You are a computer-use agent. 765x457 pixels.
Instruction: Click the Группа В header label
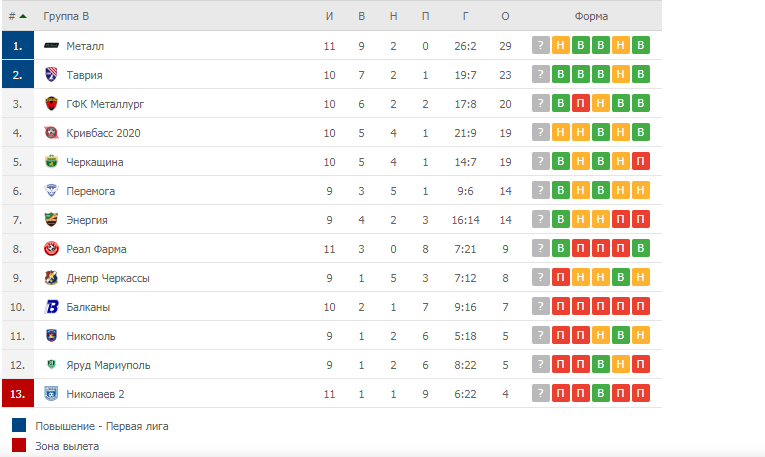[x=66, y=17]
